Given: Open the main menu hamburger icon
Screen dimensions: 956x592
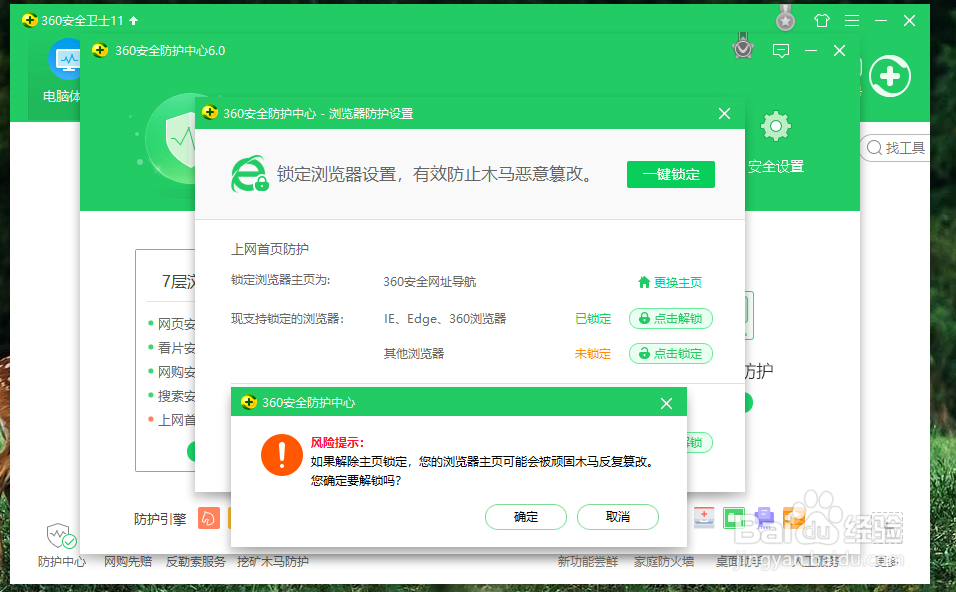Looking at the screenshot, I should pyautogui.click(x=852, y=21).
